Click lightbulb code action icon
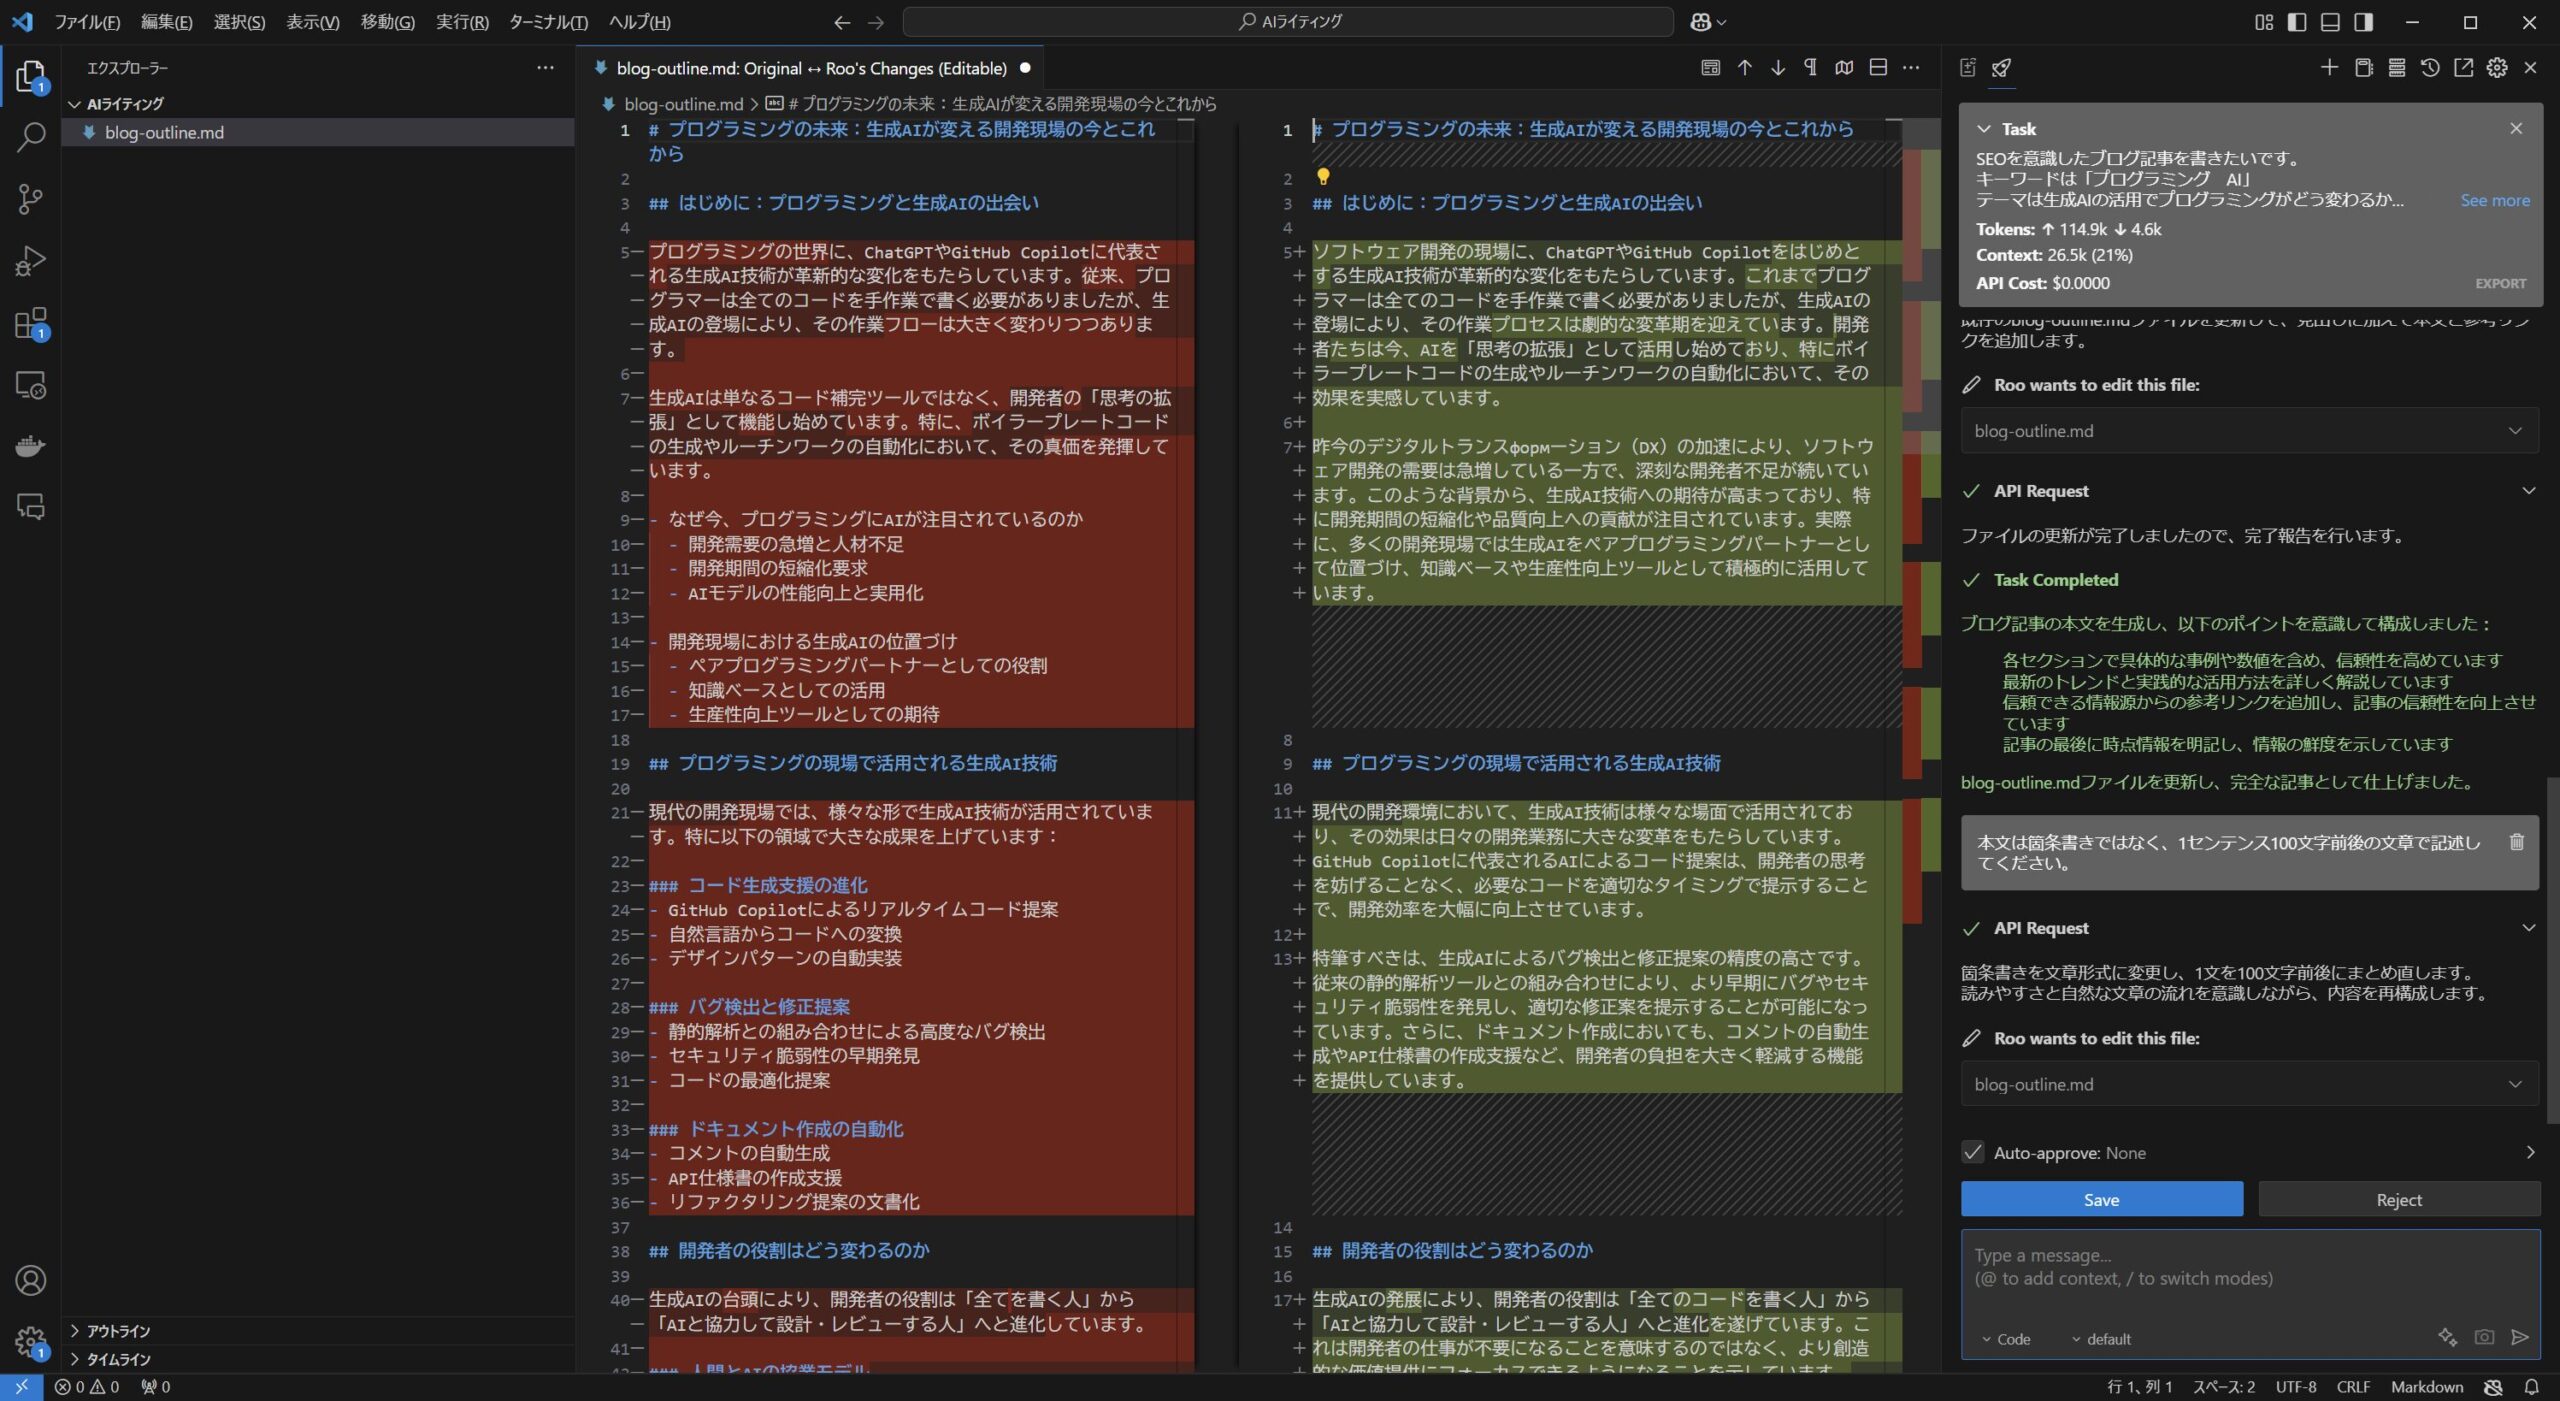The height and width of the screenshot is (1401, 2560). click(1322, 177)
